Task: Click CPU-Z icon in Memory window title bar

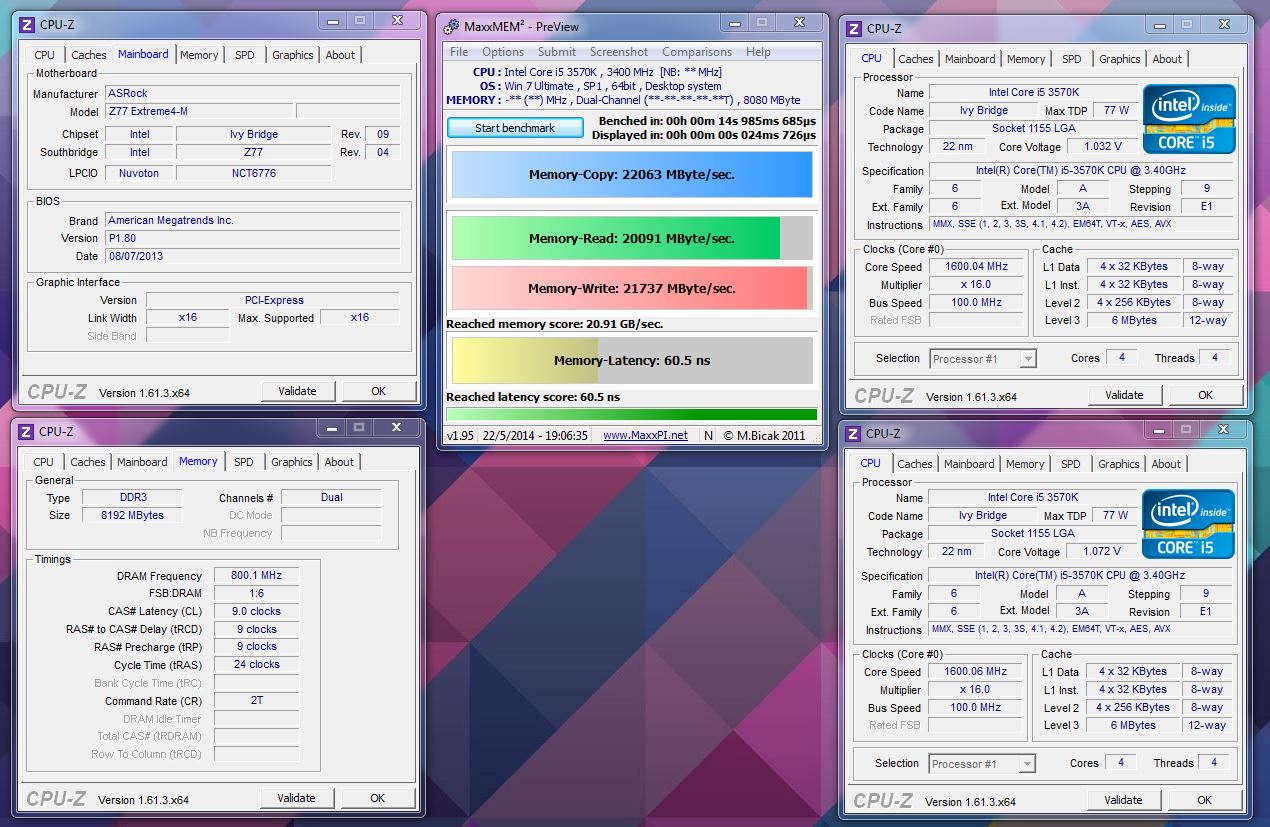Action: (26, 432)
